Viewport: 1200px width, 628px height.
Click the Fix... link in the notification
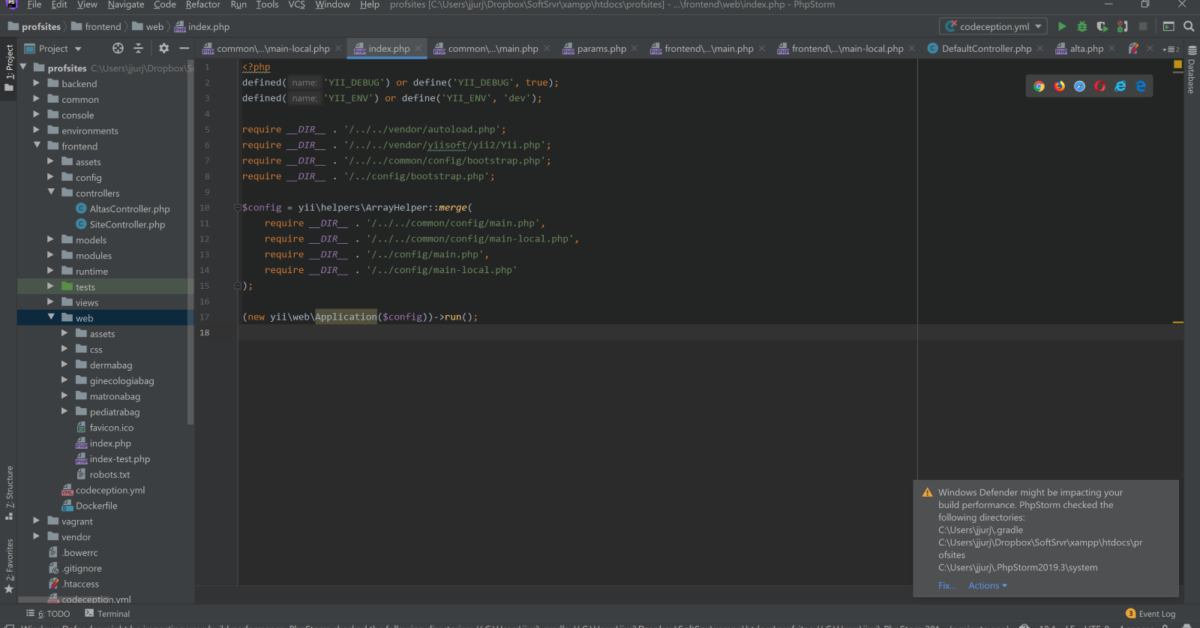tap(947, 586)
